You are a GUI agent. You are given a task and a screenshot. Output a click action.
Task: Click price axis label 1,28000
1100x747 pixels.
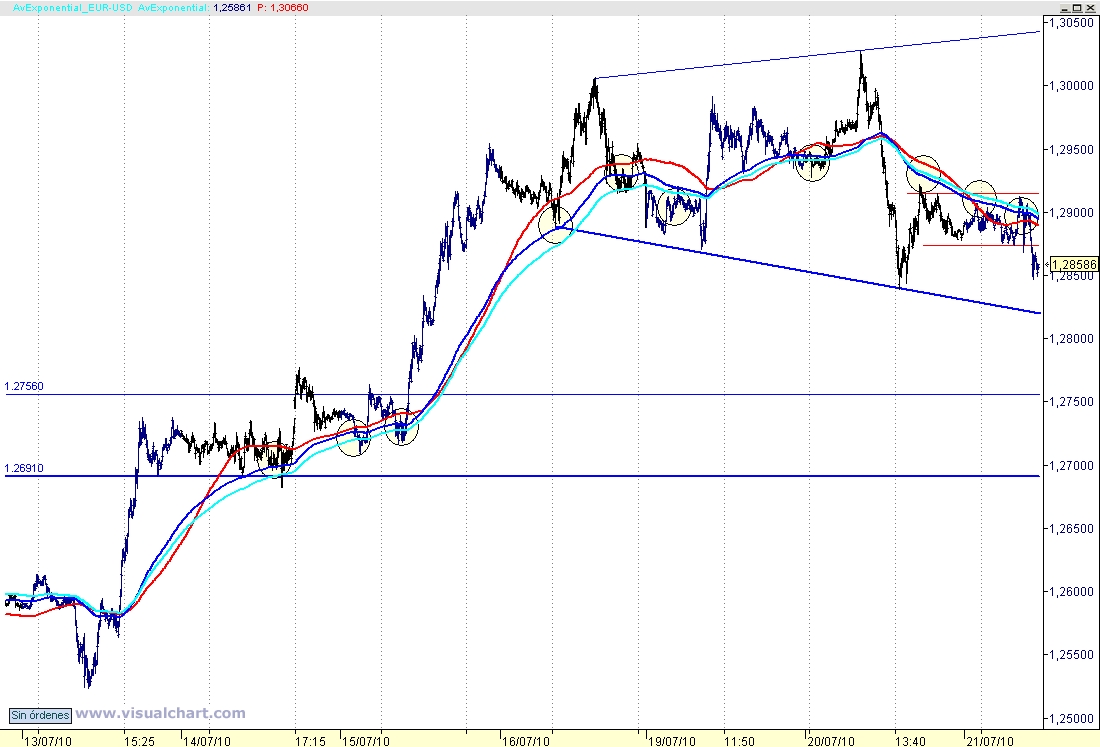point(1071,339)
